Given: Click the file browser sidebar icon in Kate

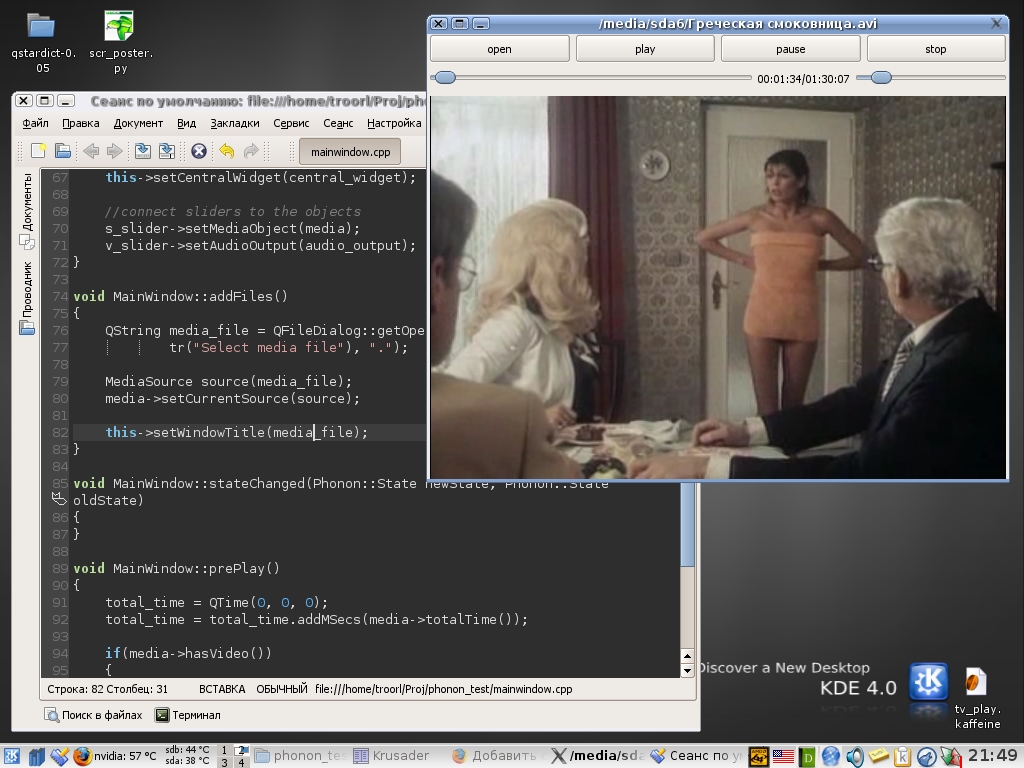Looking at the screenshot, I should click(27, 327).
